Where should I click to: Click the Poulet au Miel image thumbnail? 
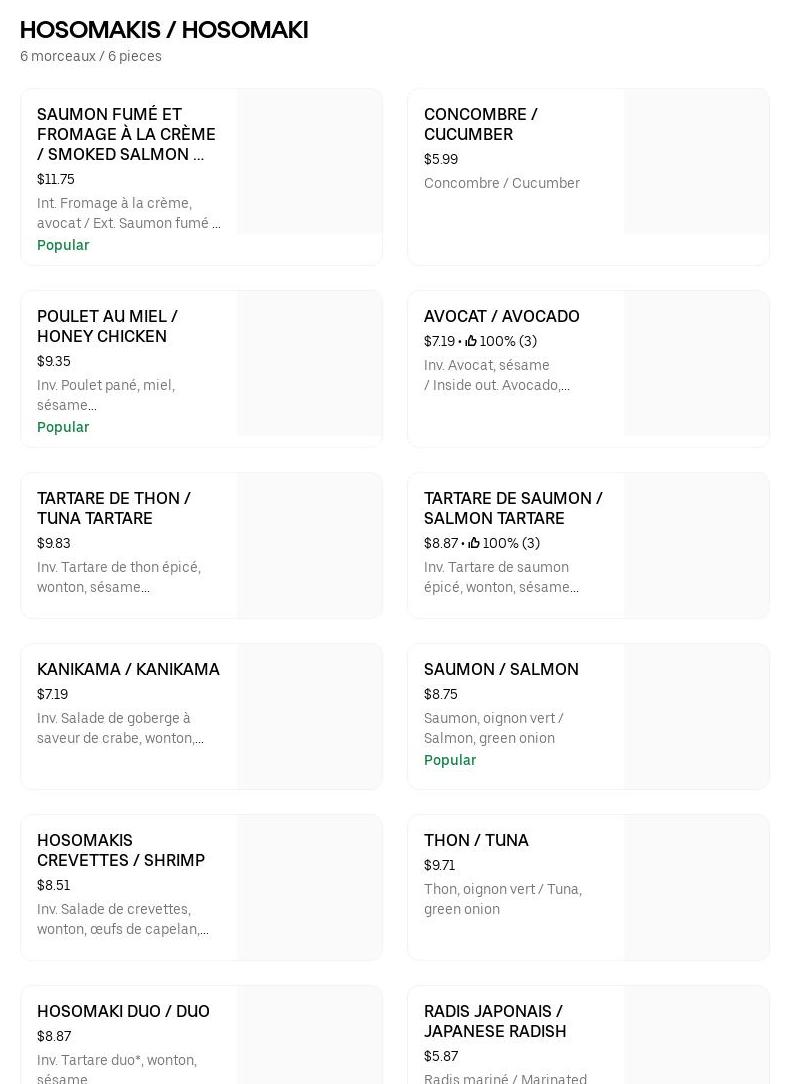pos(309,363)
